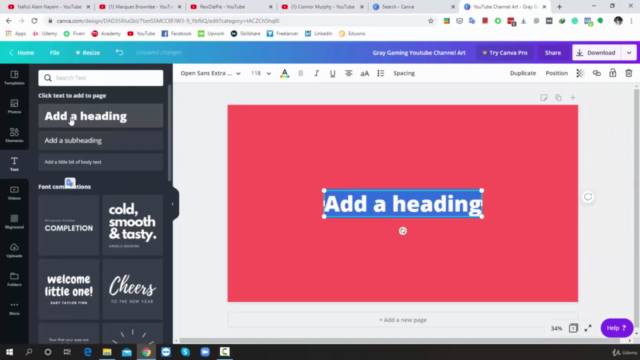Switch to the Search - Canva tab
The image size is (640, 360).
point(413,7)
